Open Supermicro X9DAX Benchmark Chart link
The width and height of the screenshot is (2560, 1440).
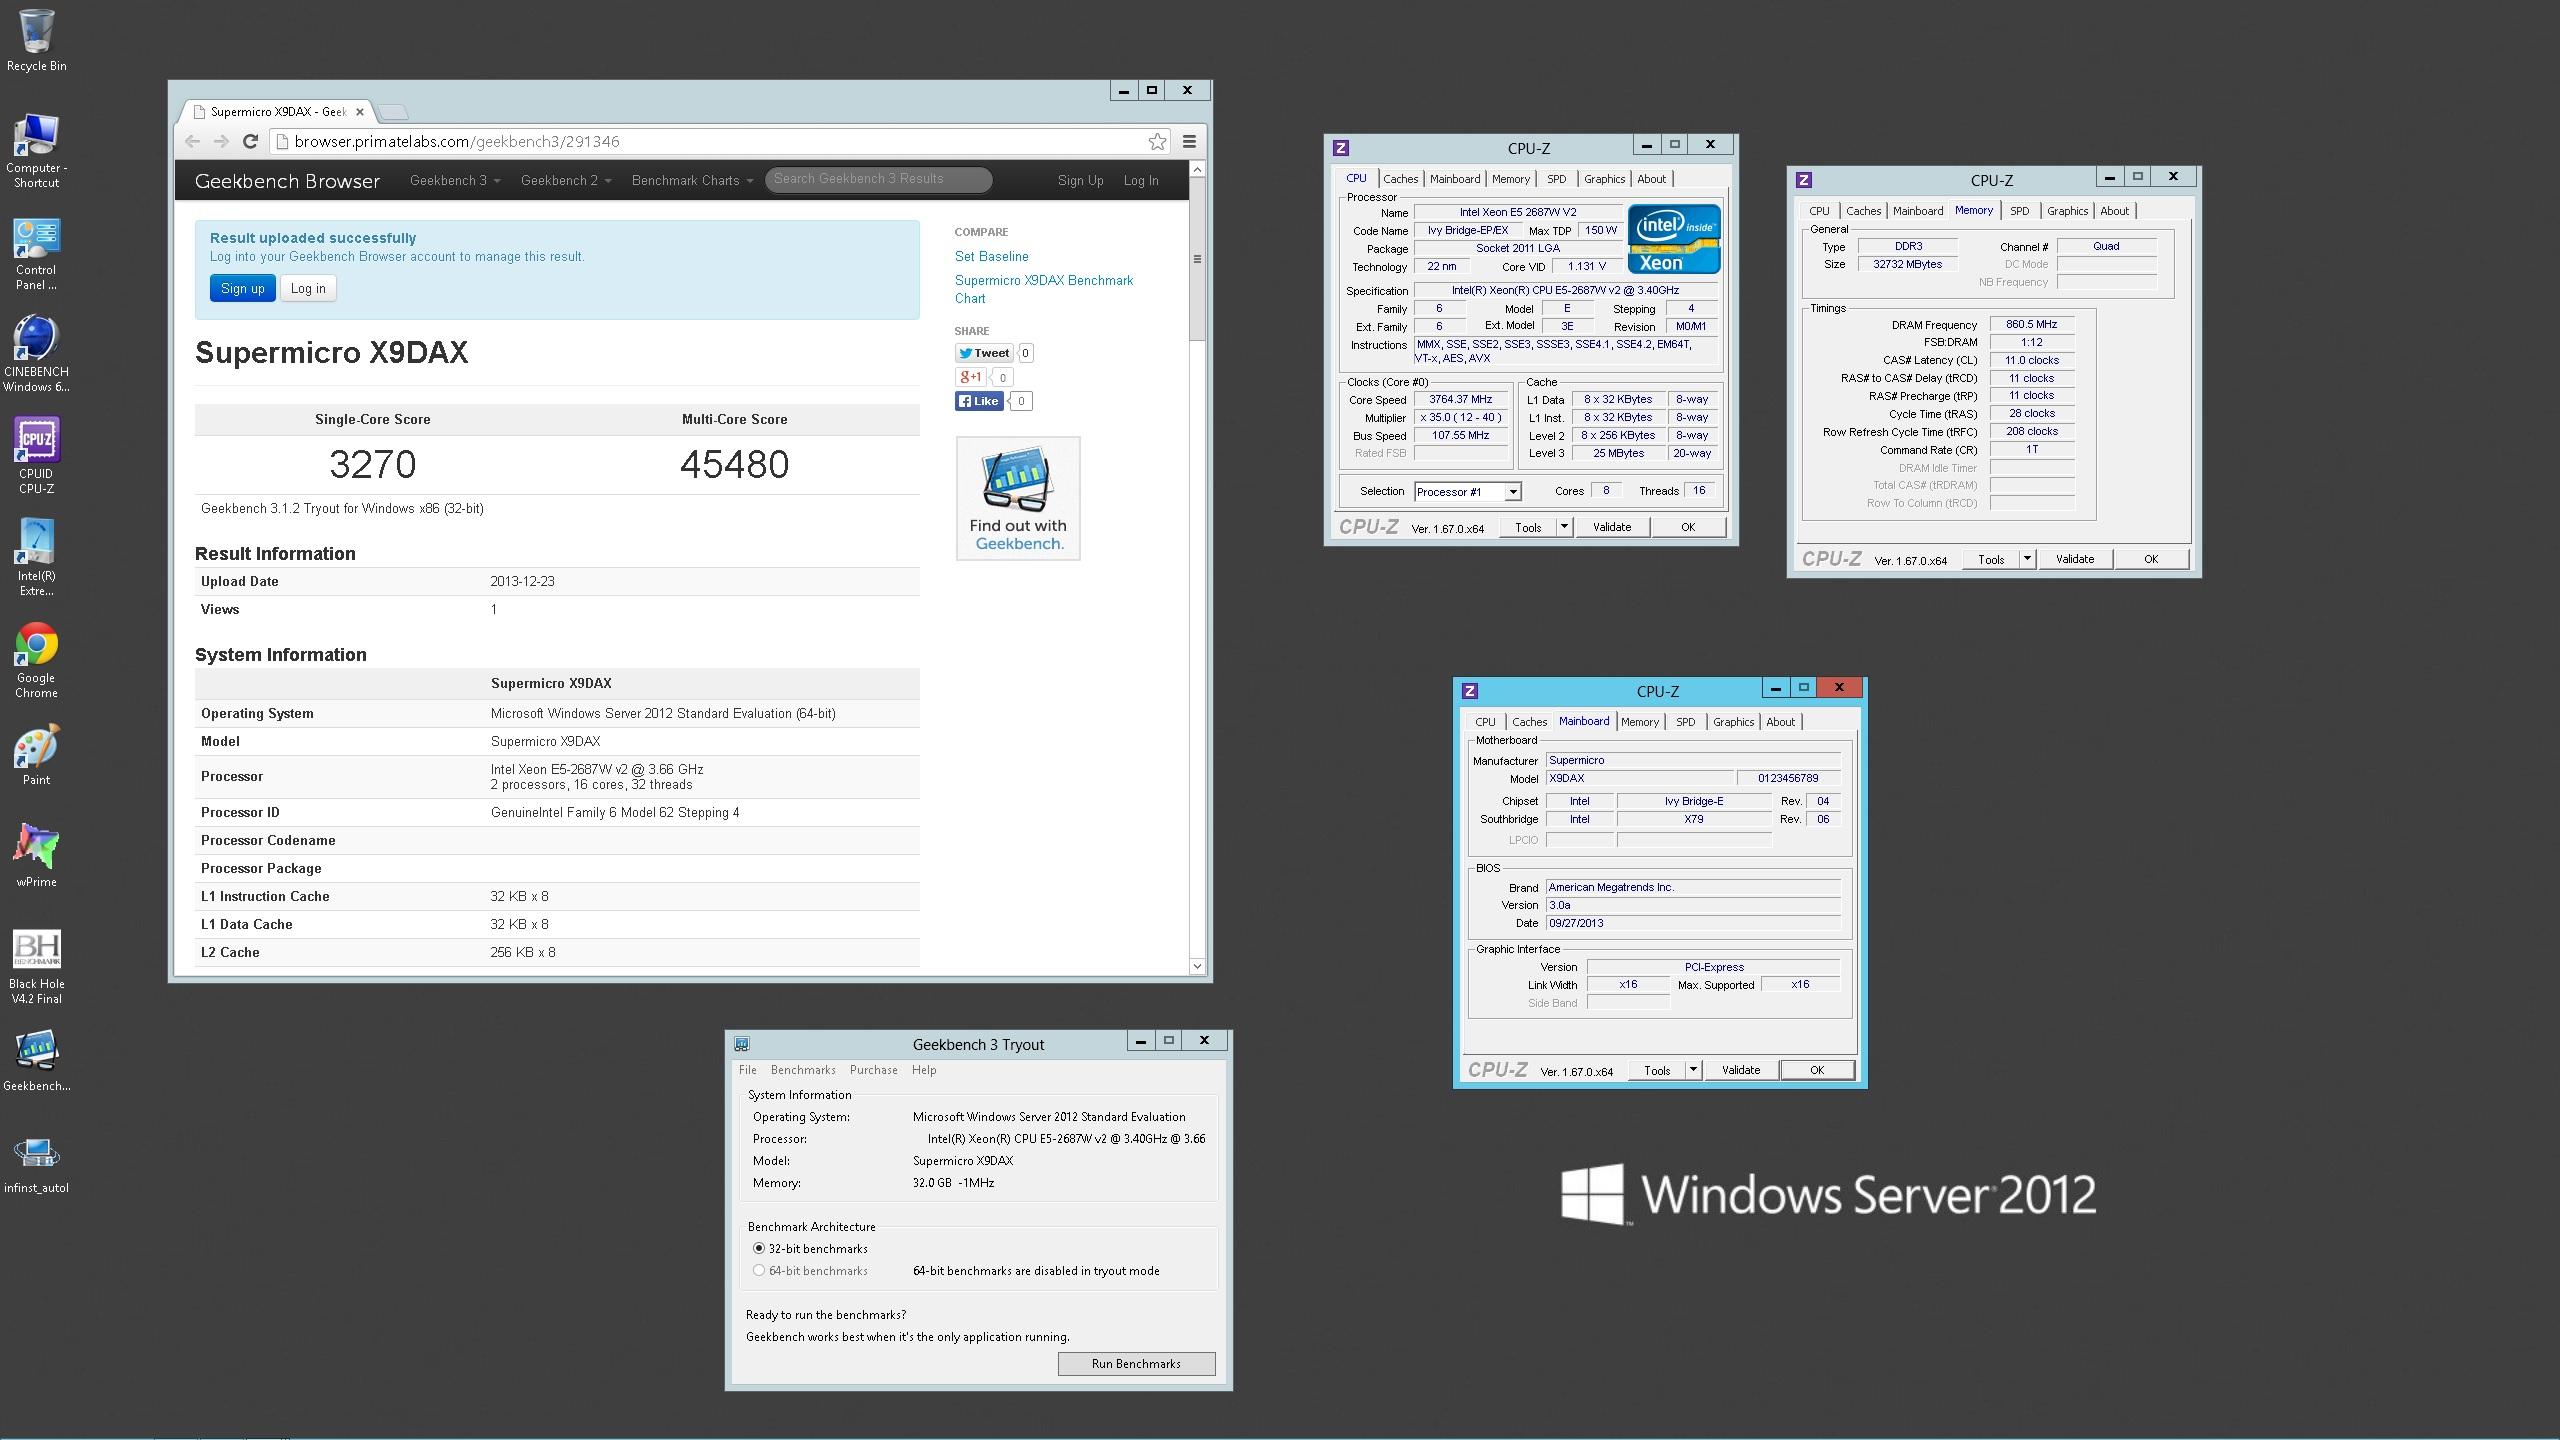click(x=1044, y=289)
